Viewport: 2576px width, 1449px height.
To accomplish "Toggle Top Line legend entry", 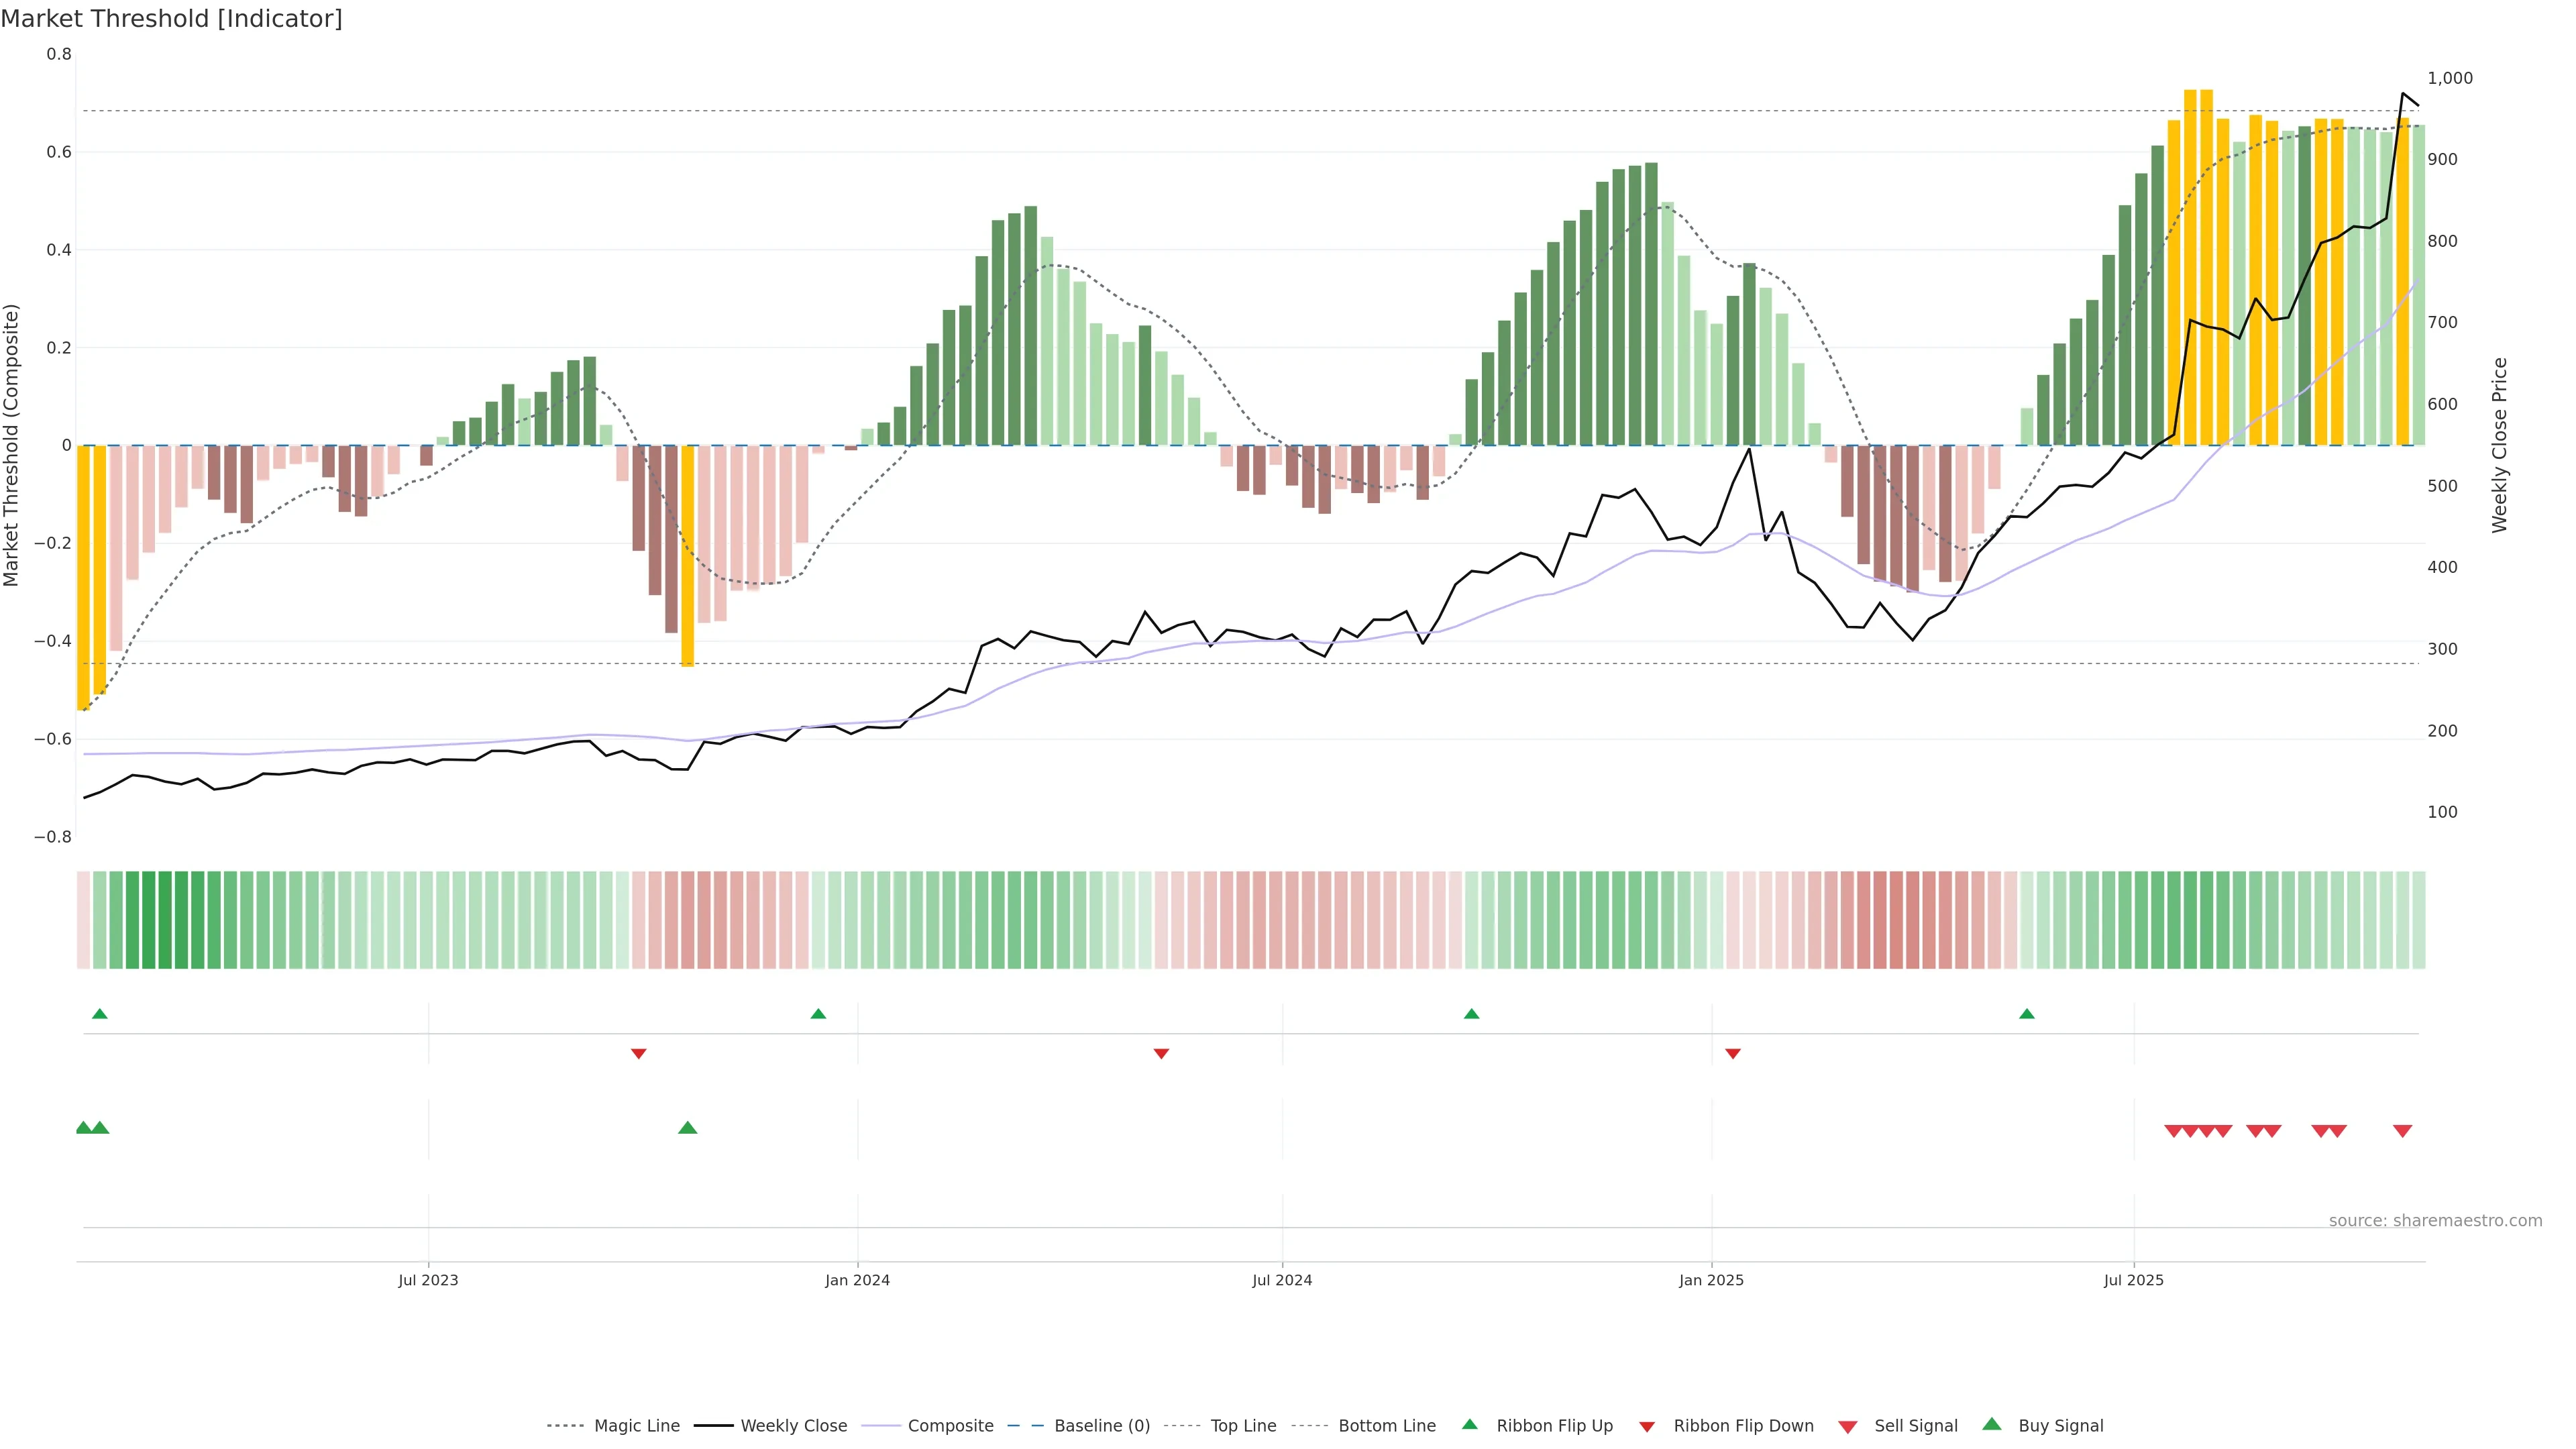I will 1243,1426.
